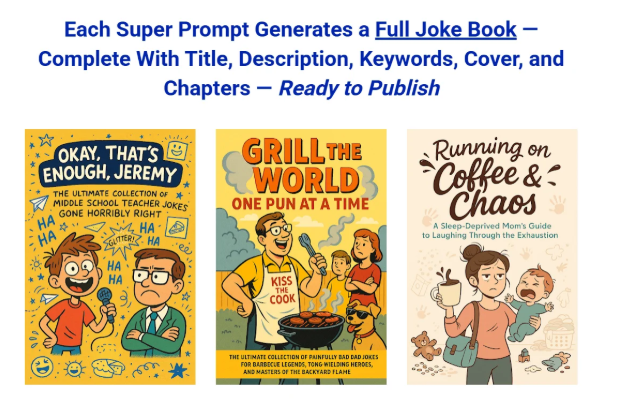
Task: Click the teddy bear on the floor
Action: [425, 345]
